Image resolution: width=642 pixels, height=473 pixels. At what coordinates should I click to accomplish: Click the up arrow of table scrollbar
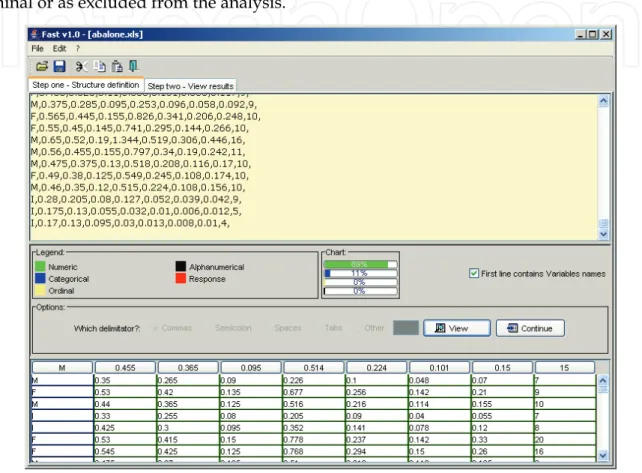(603, 380)
